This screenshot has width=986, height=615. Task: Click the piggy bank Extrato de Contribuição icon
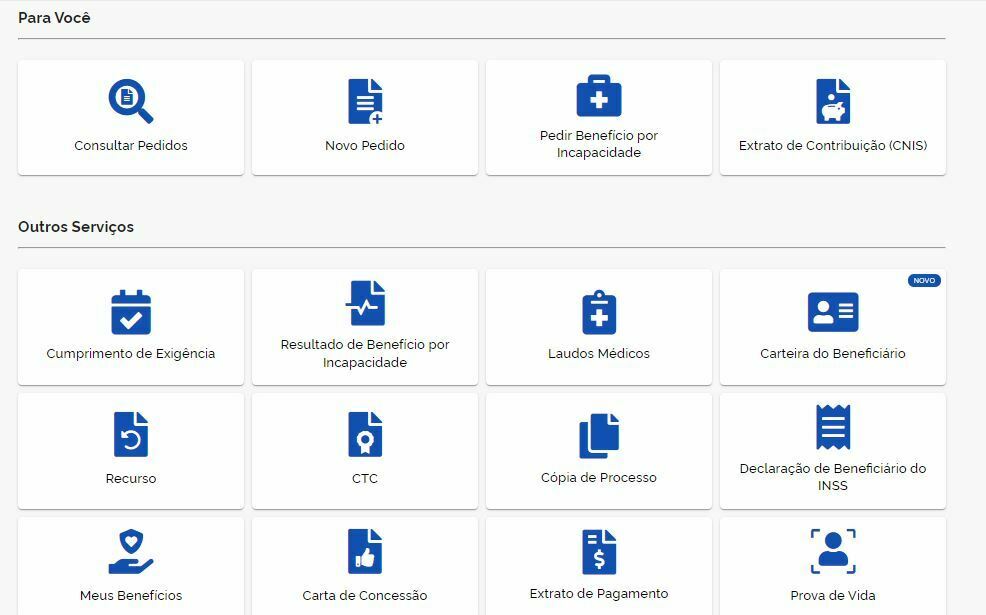[x=832, y=101]
